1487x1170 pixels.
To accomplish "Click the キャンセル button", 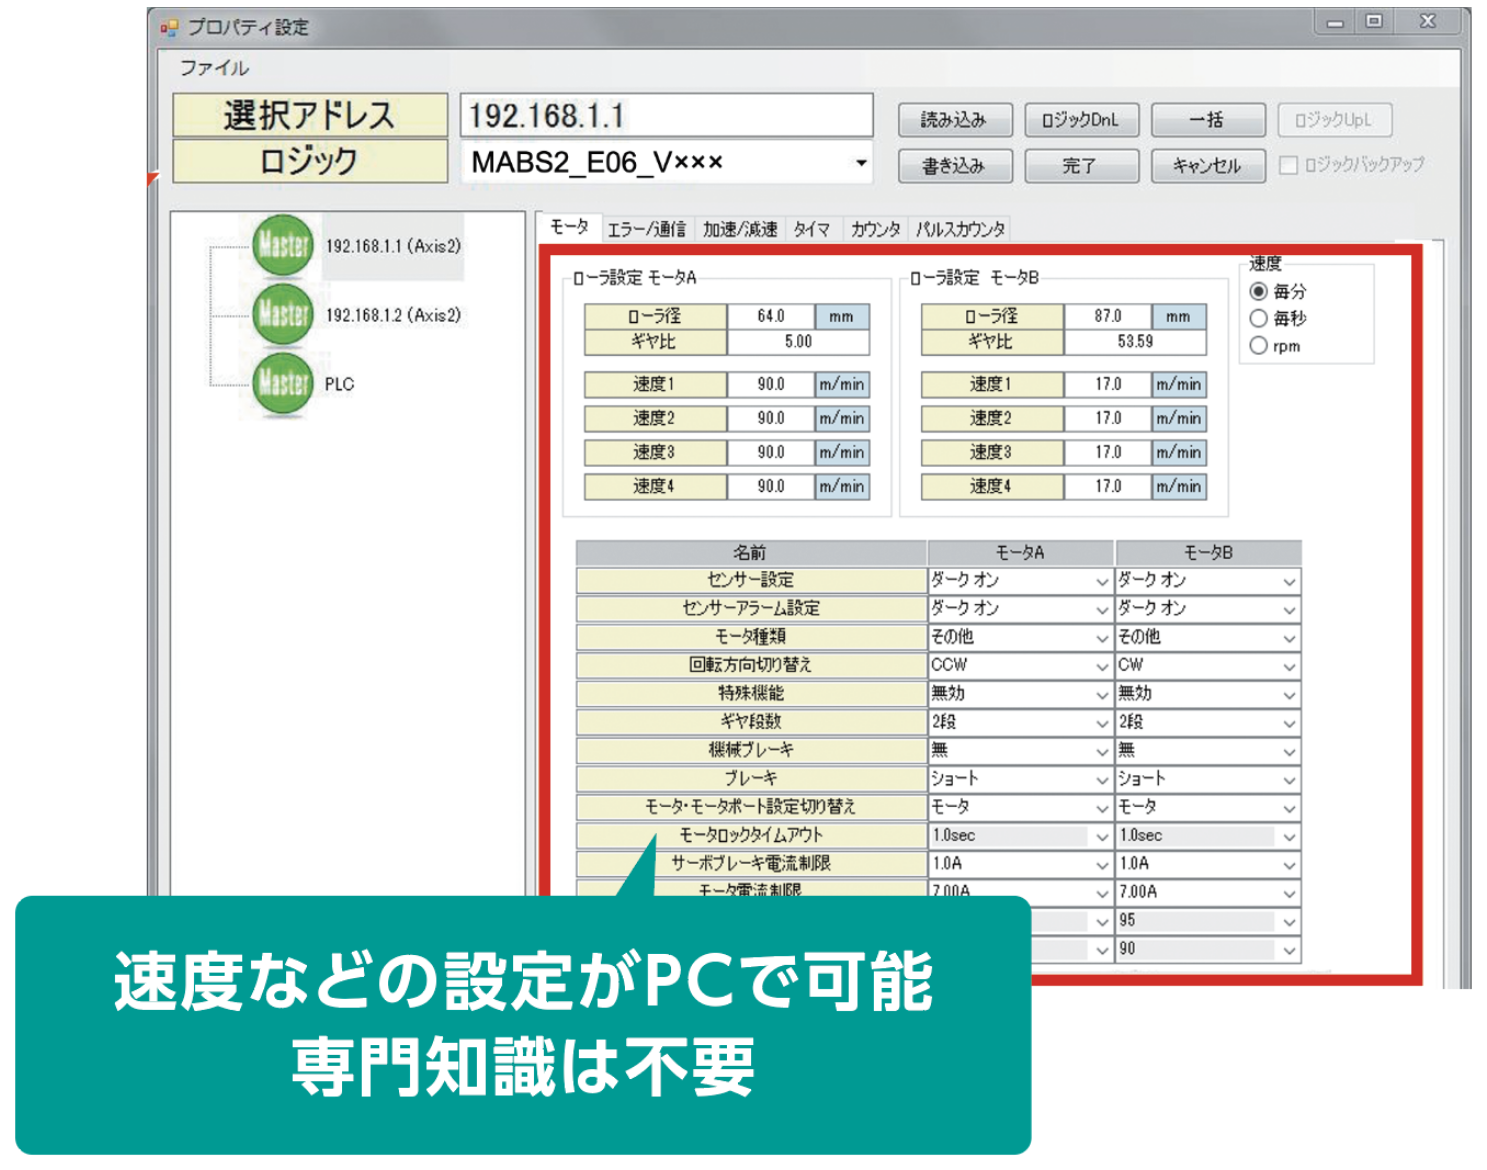I will (1207, 166).
